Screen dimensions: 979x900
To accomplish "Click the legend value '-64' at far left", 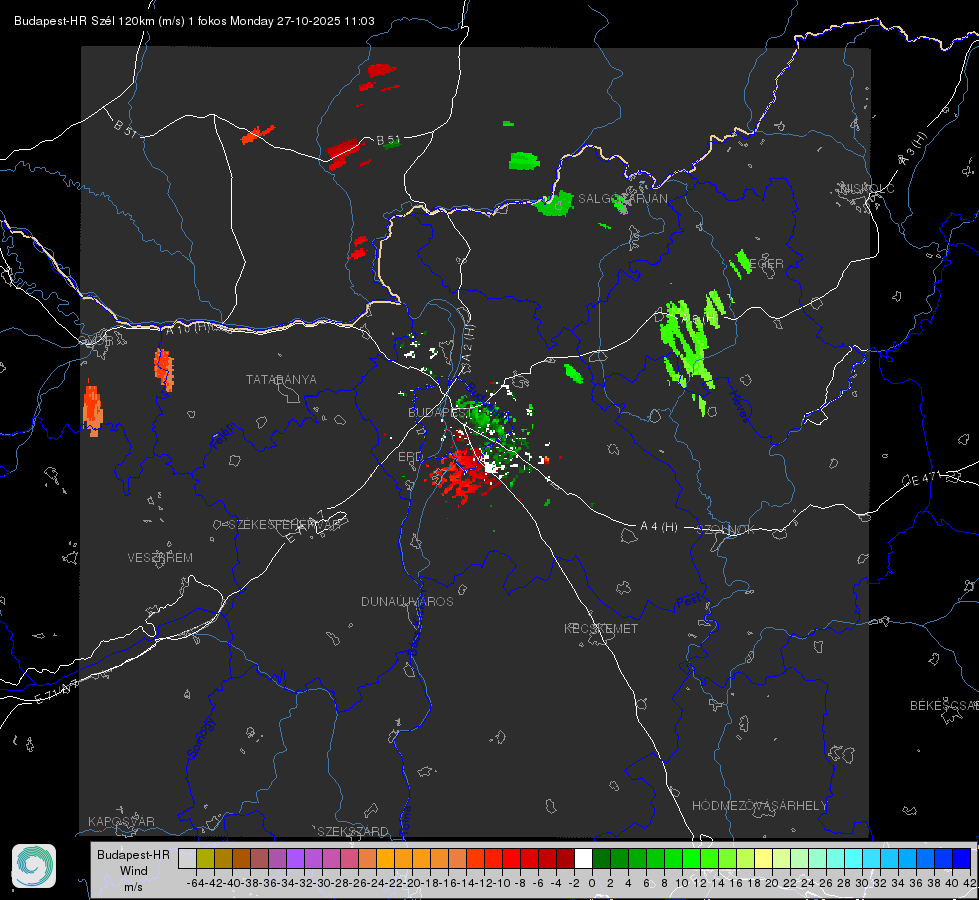I will 196,883.
